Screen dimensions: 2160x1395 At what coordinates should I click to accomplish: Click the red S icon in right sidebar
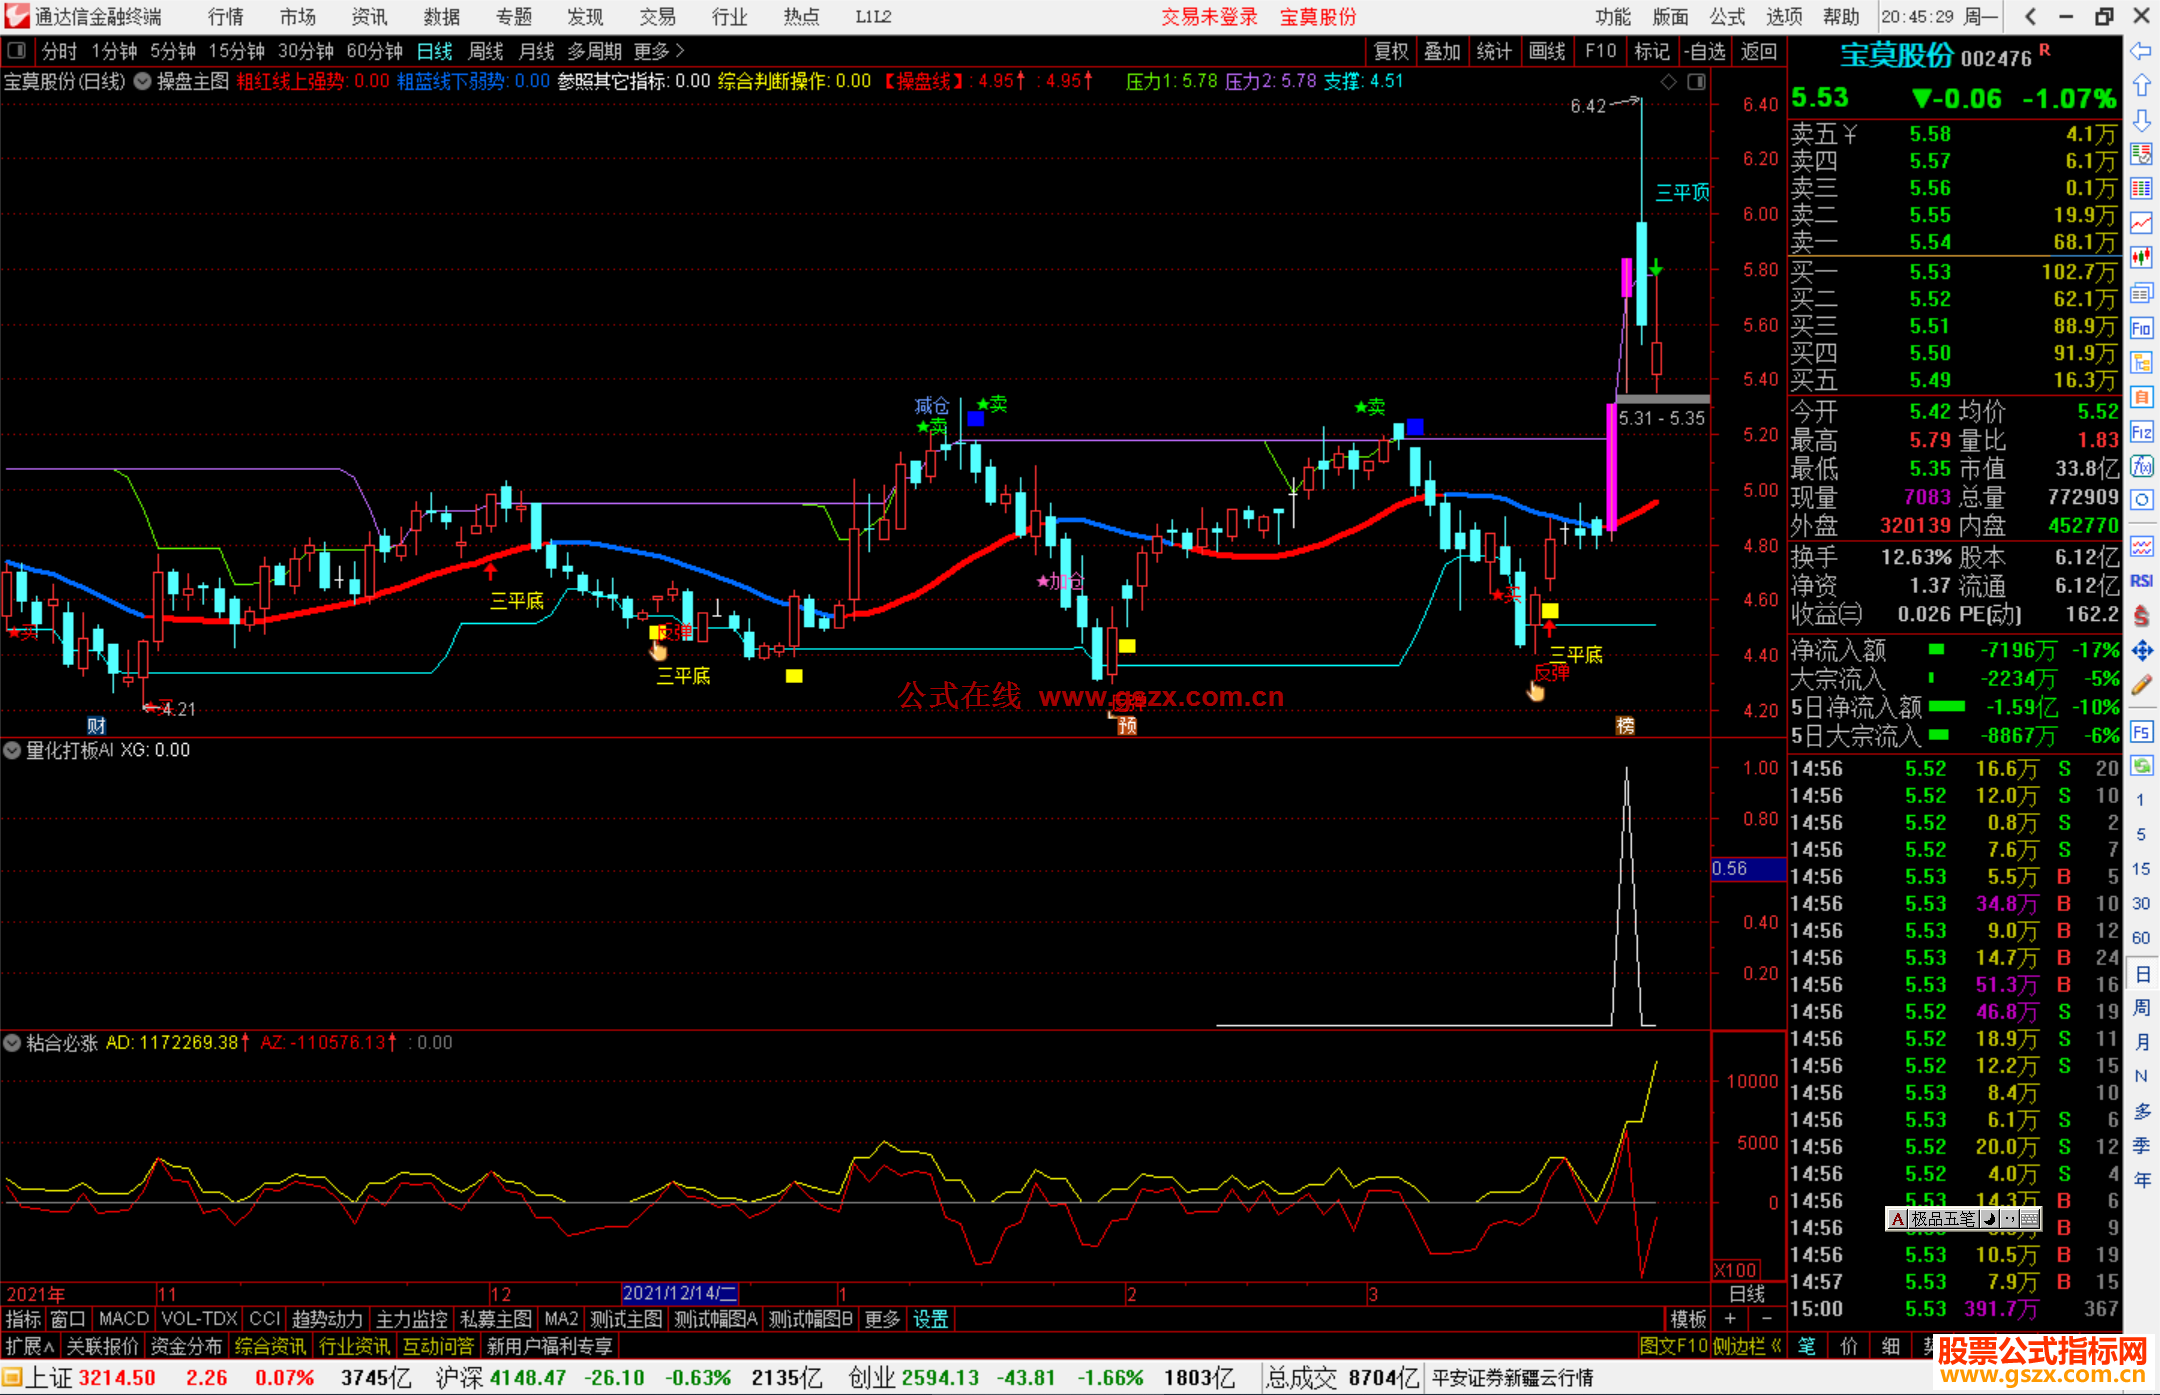[2141, 616]
